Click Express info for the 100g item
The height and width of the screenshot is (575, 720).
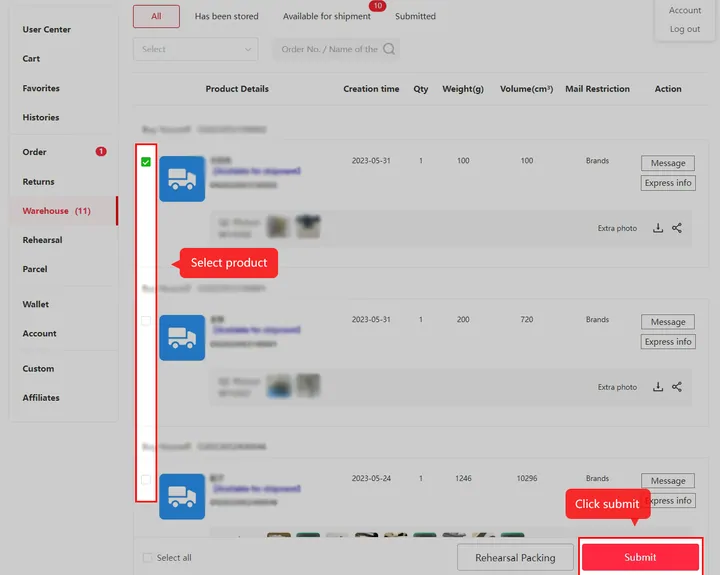click(x=668, y=183)
